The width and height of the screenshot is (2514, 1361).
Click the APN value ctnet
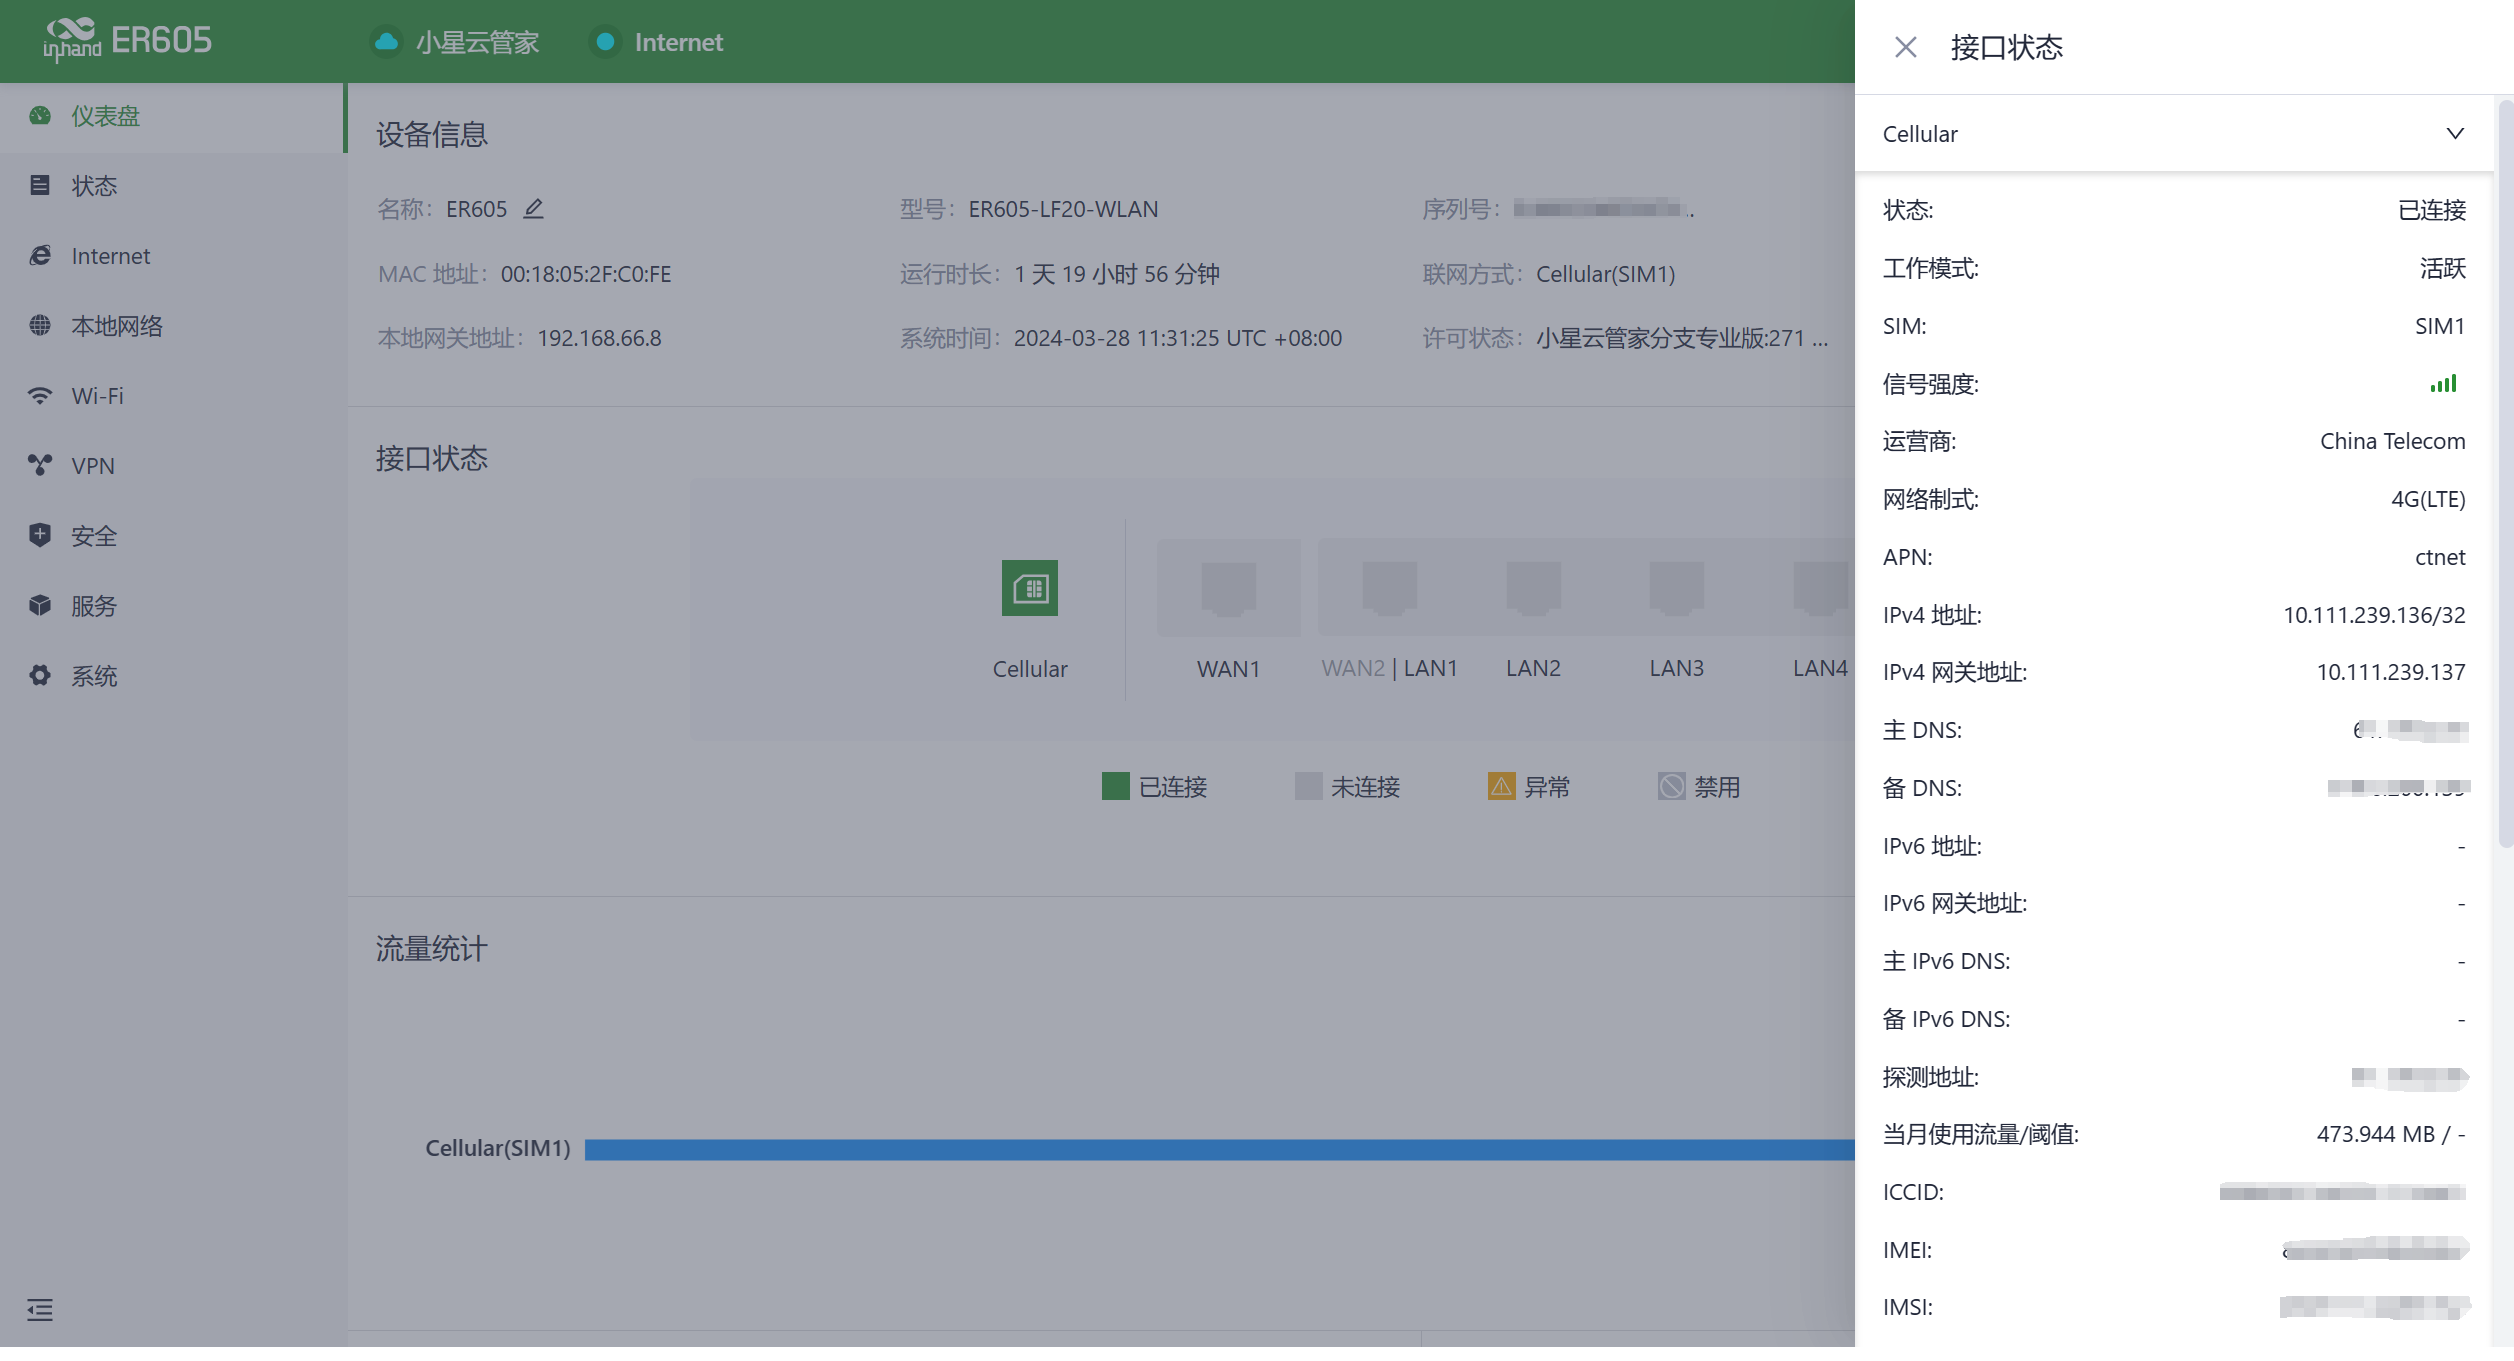pos(2439,557)
